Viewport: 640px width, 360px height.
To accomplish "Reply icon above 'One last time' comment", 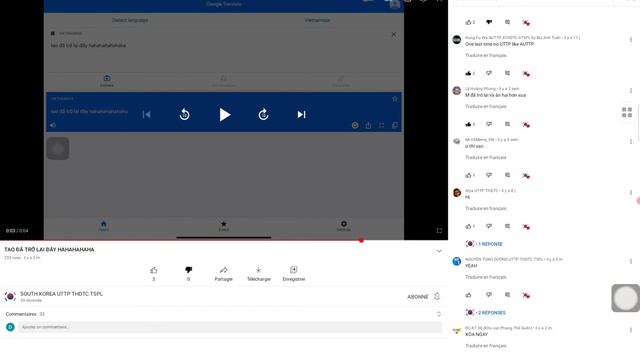I will pos(507,22).
